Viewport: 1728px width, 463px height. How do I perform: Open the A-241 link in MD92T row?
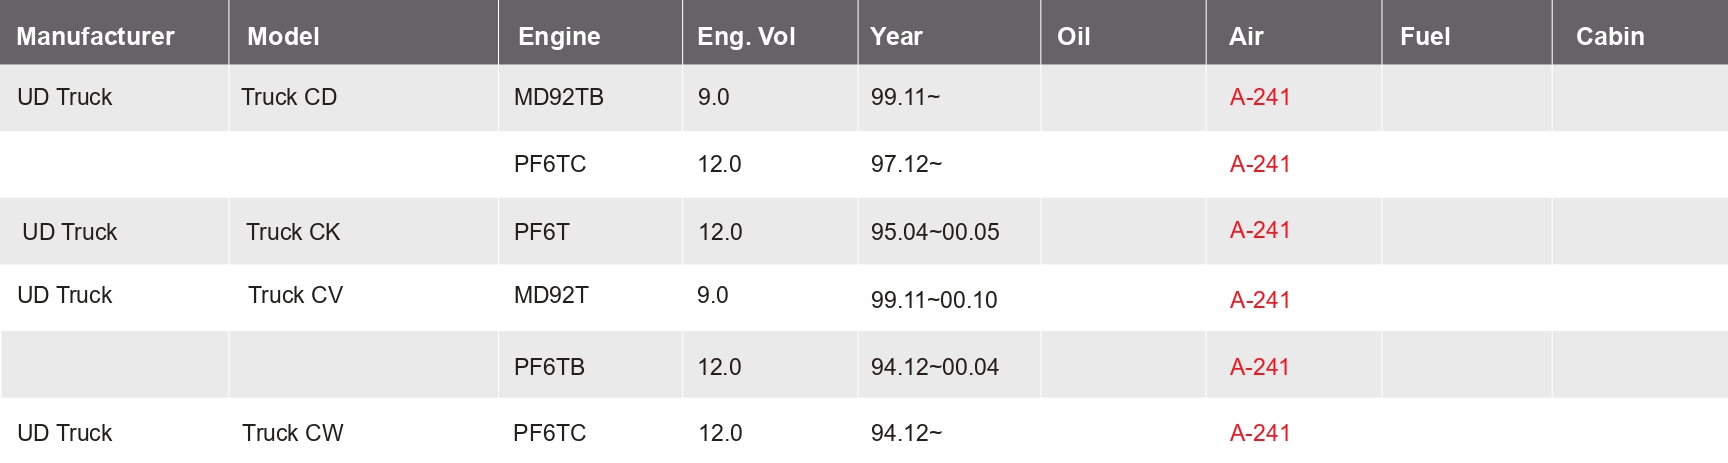click(1260, 300)
